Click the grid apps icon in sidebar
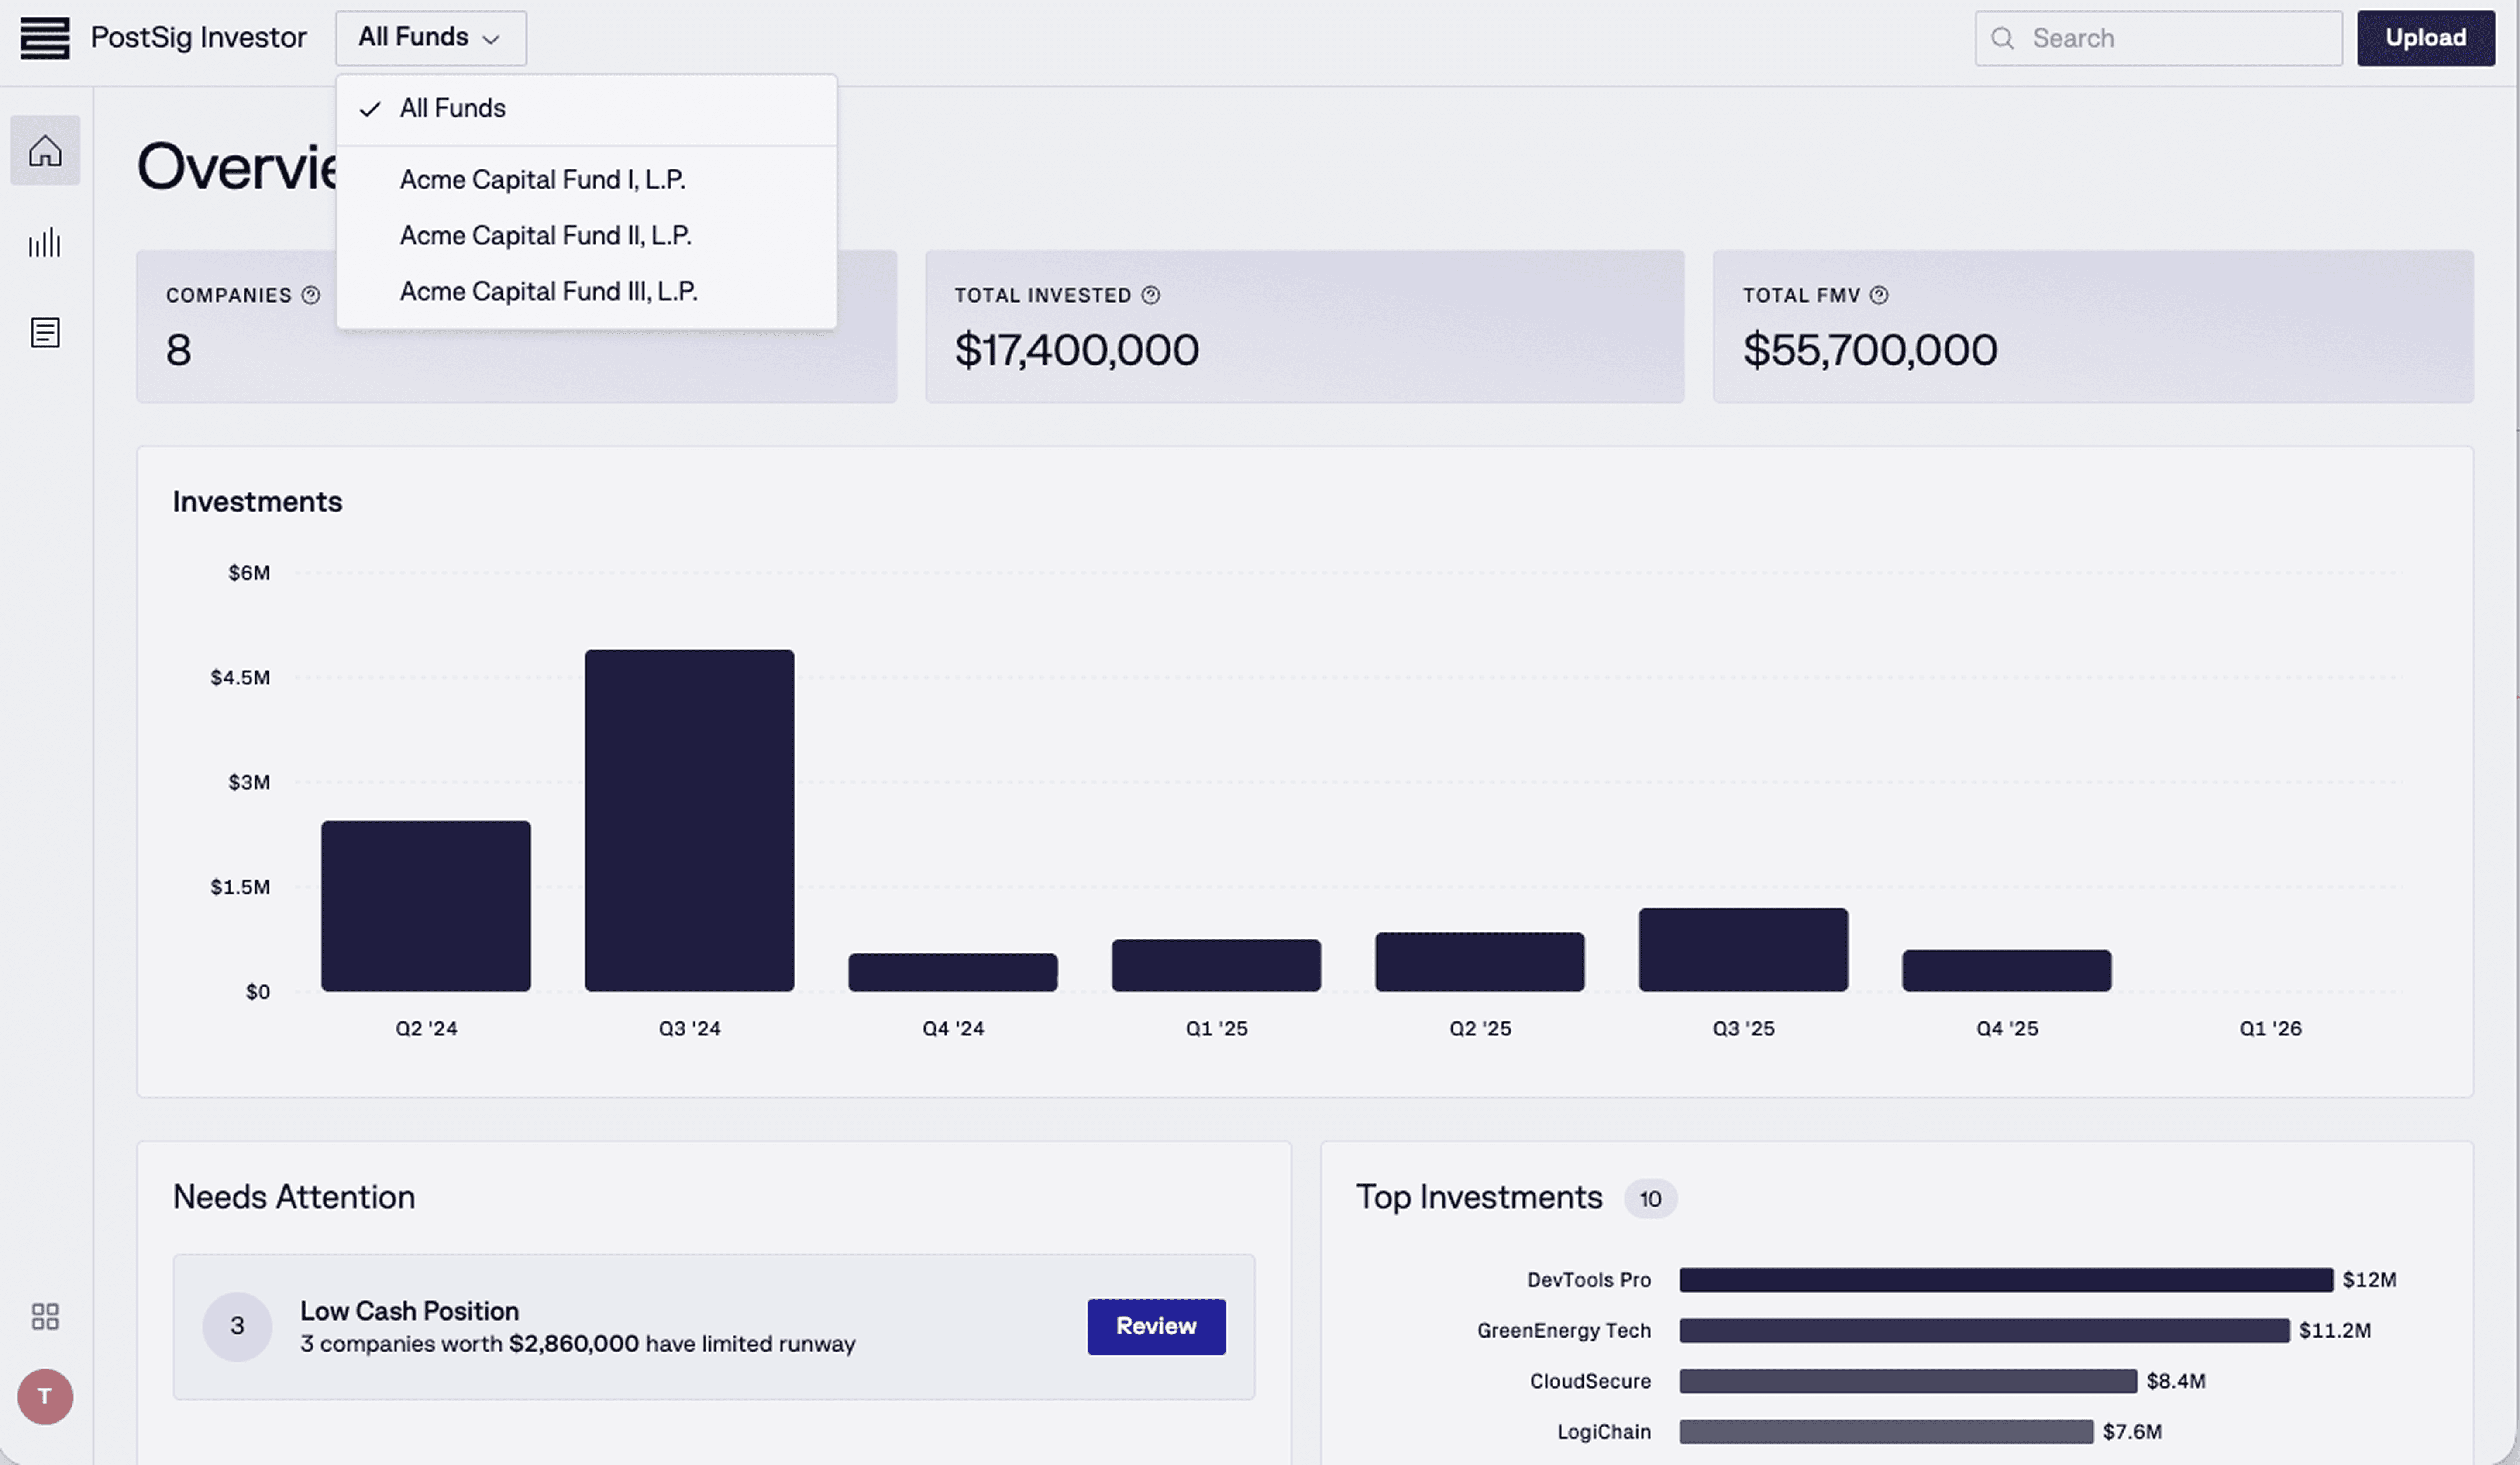 point(45,1316)
